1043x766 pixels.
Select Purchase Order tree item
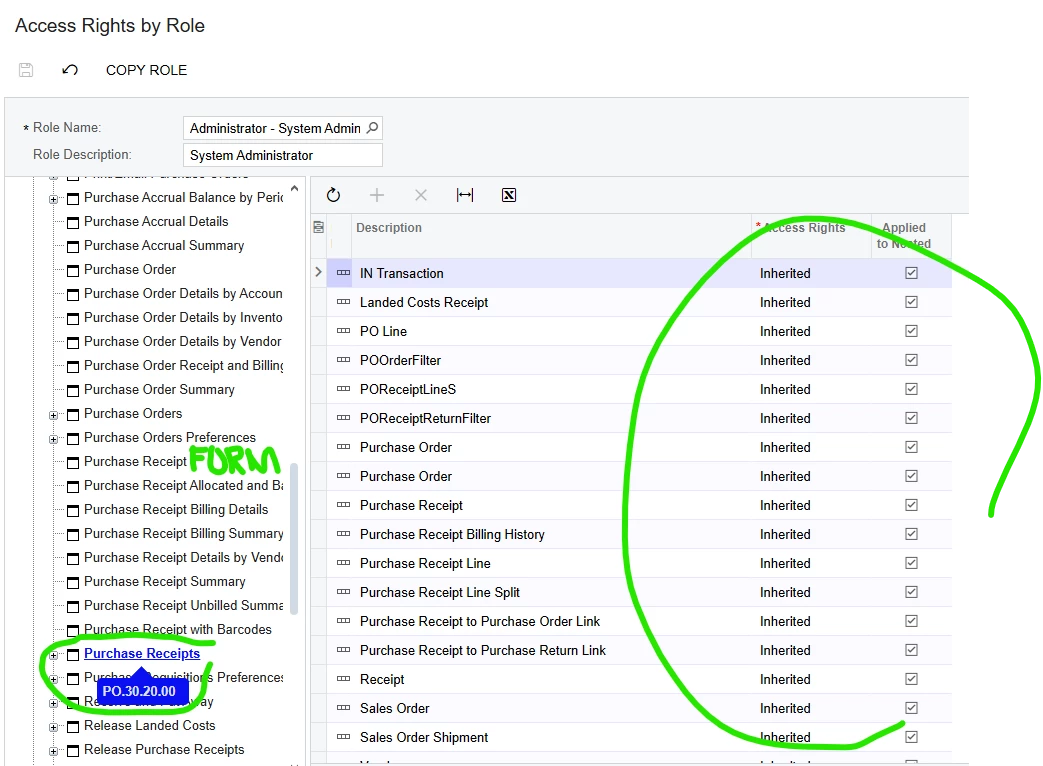point(130,269)
